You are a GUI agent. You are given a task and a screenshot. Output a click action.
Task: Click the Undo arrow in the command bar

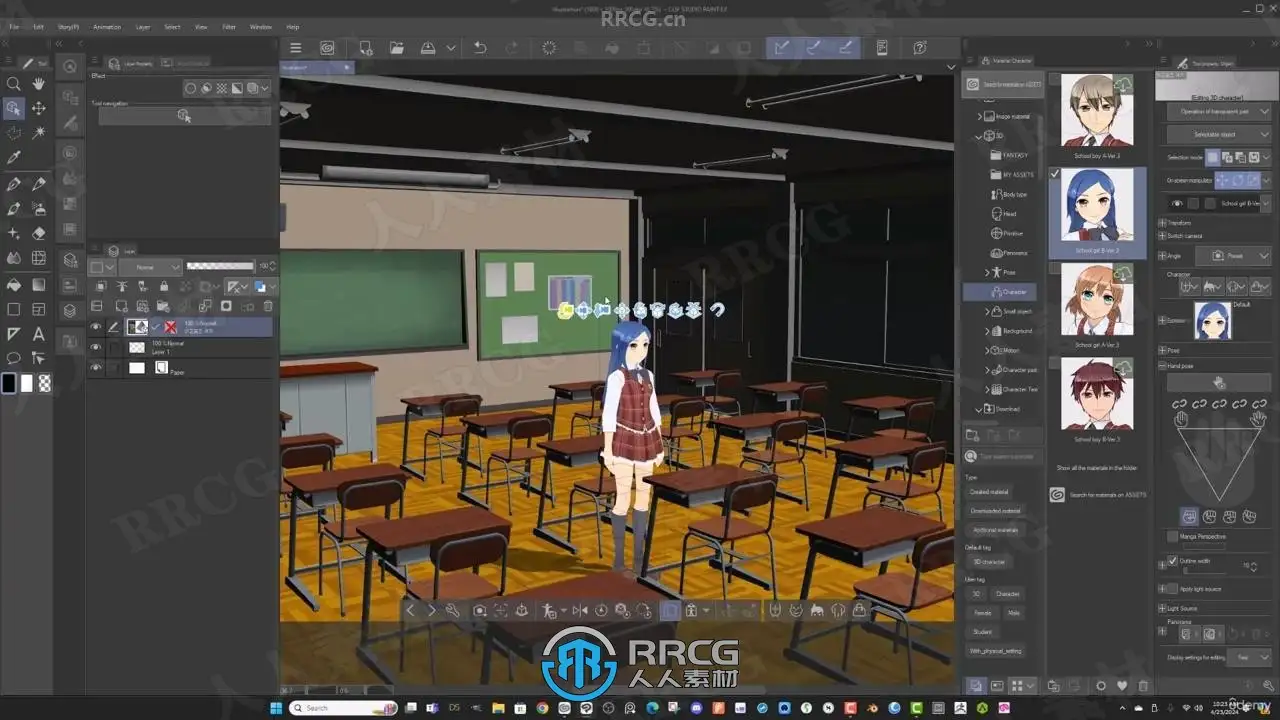480,48
